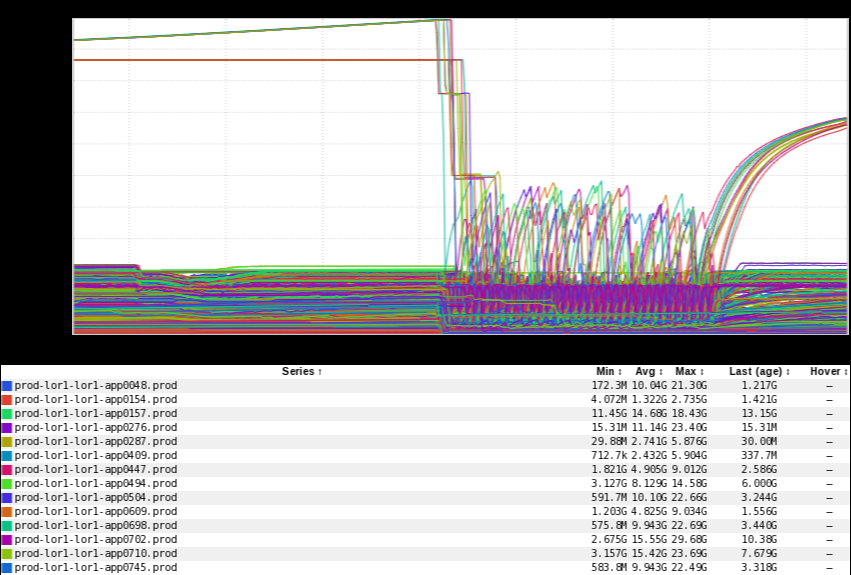
Task: Toggle series prod-lor1-lor1-app0504.prod in legend
Action: point(95,498)
